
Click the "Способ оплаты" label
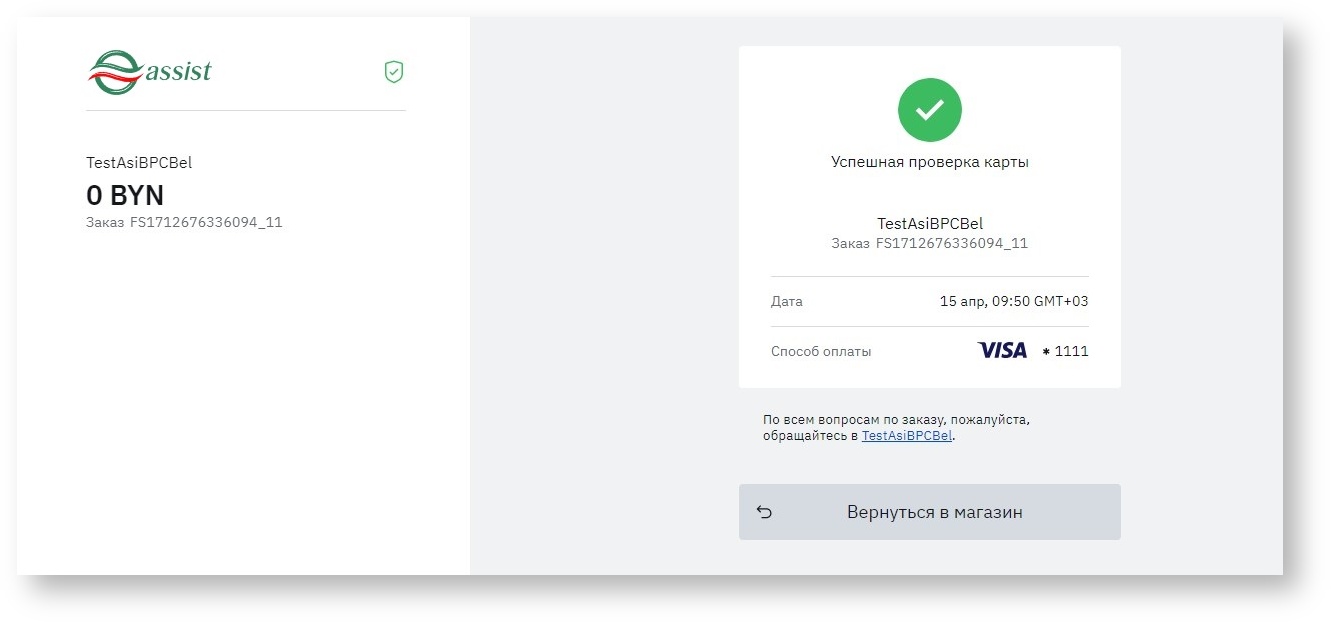[821, 351]
